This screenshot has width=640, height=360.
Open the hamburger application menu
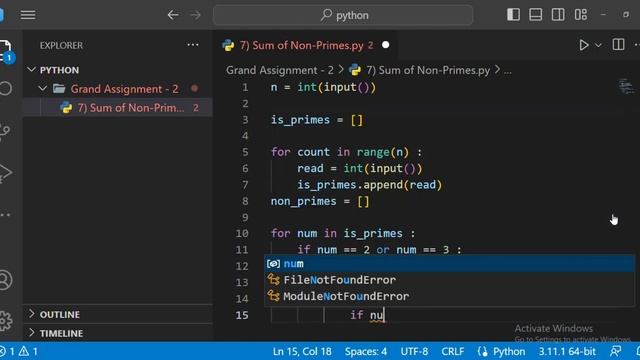28,15
